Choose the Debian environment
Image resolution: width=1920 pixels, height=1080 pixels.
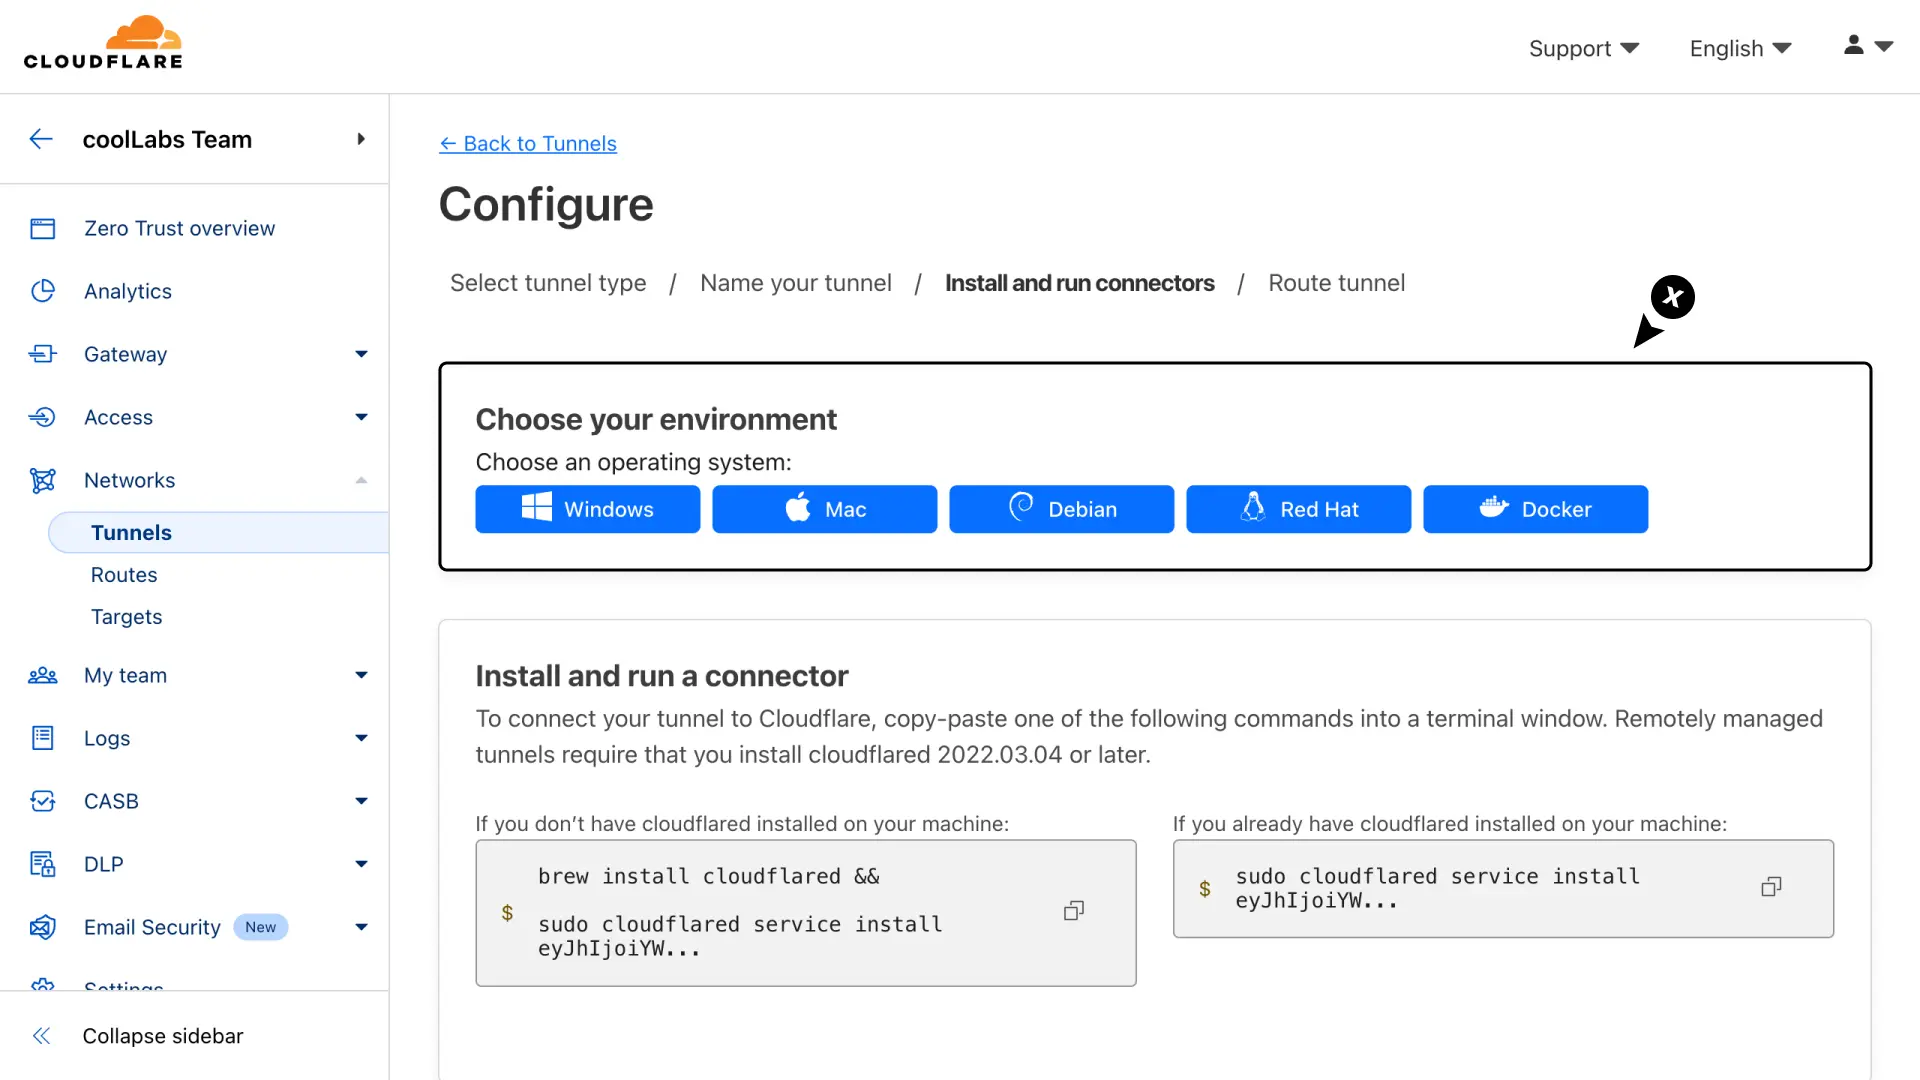[1061, 509]
